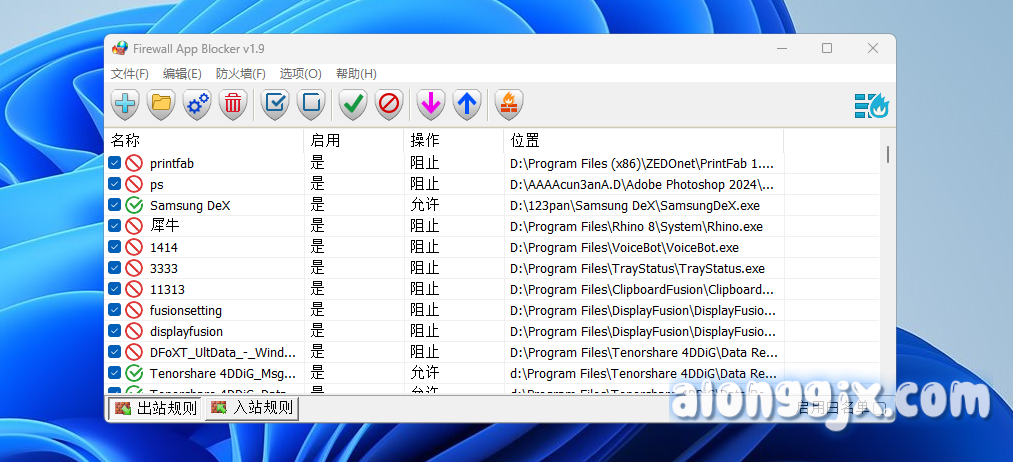The width and height of the screenshot is (1013, 462).
Task: Click the yellow folder Add Folder icon
Action: click(161, 103)
